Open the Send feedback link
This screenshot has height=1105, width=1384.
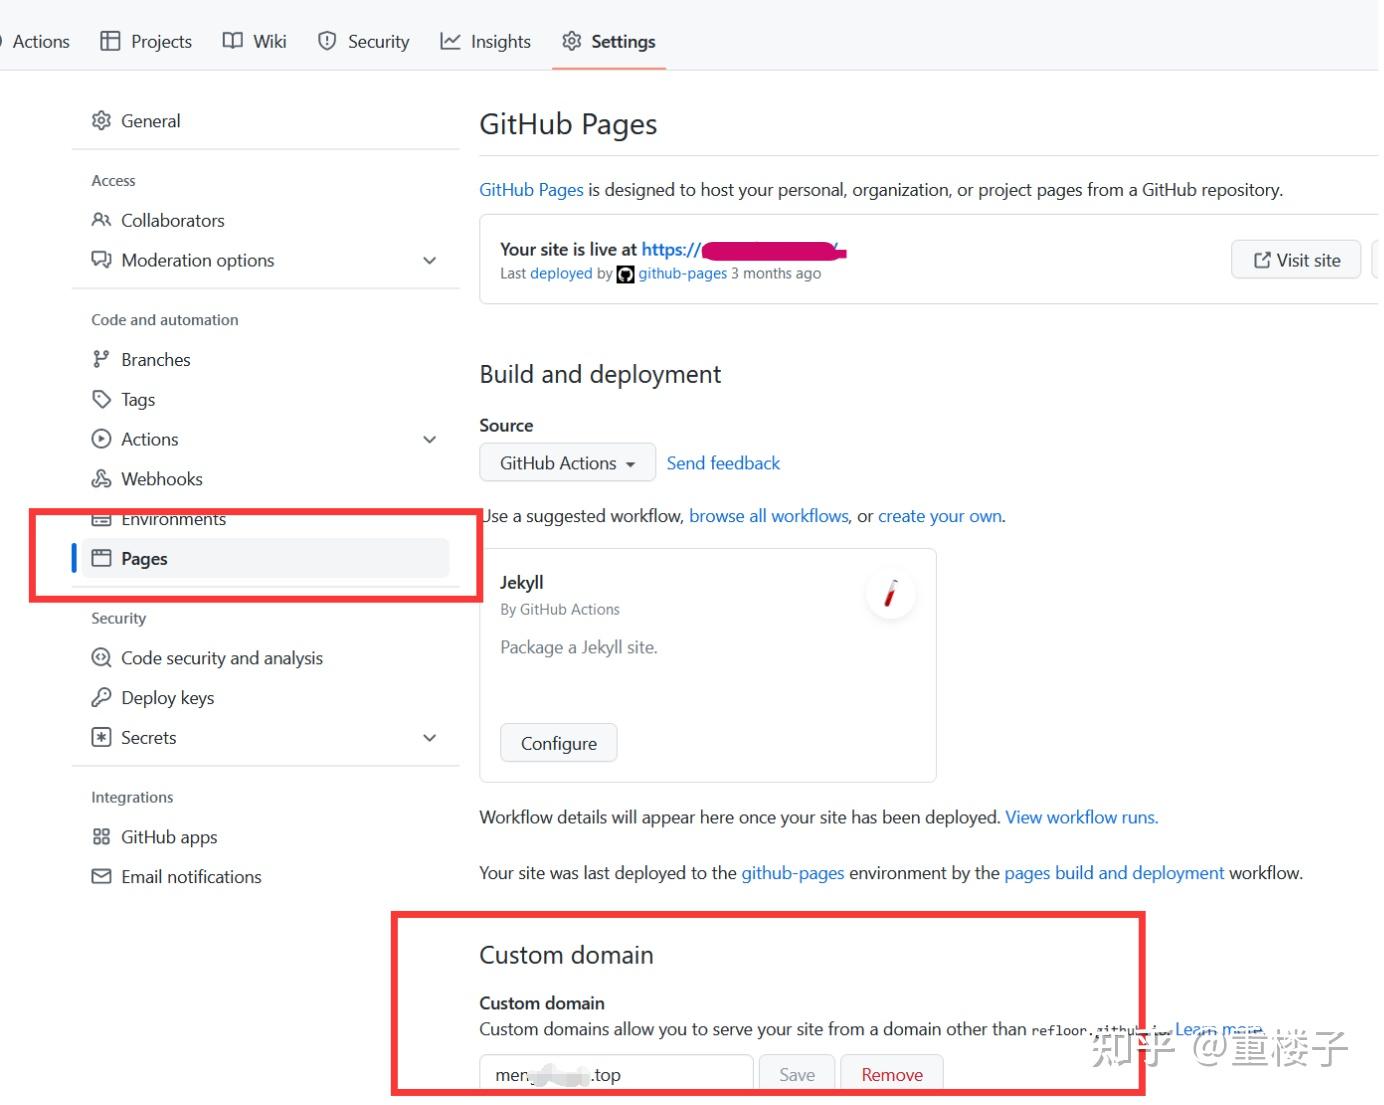click(x=723, y=462)
